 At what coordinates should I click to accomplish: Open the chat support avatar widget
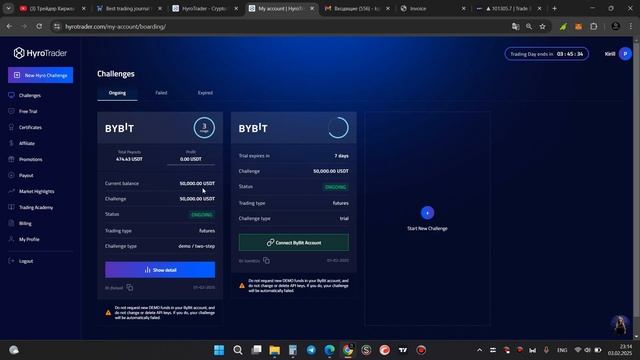click(620, 325)
